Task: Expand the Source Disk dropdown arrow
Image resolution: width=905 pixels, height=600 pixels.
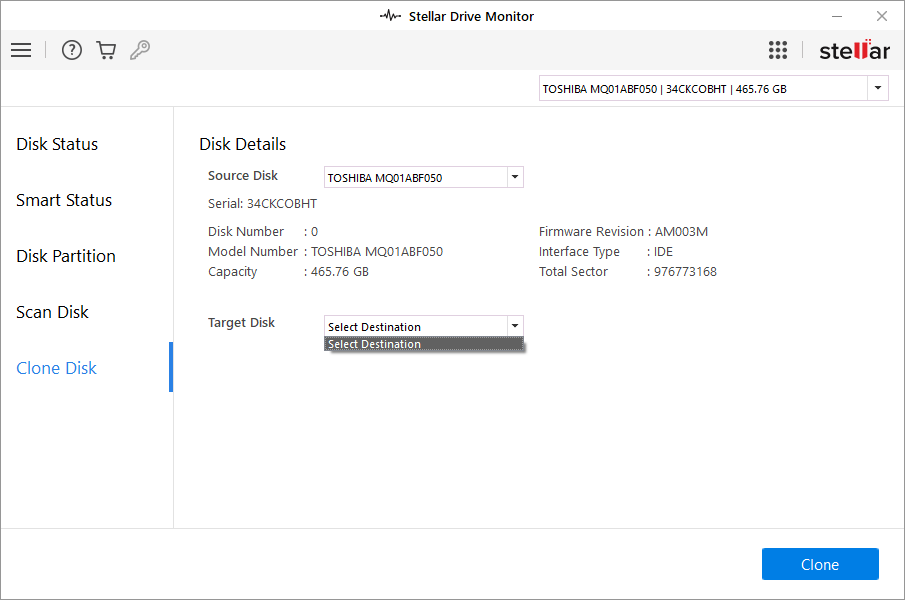Action: (x=515, y=177)
